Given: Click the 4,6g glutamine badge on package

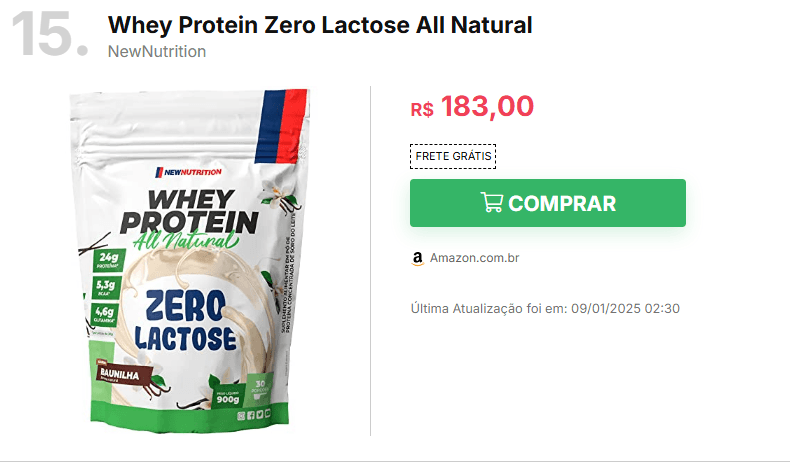Looking at the screenshot, I should coord(105,315).
